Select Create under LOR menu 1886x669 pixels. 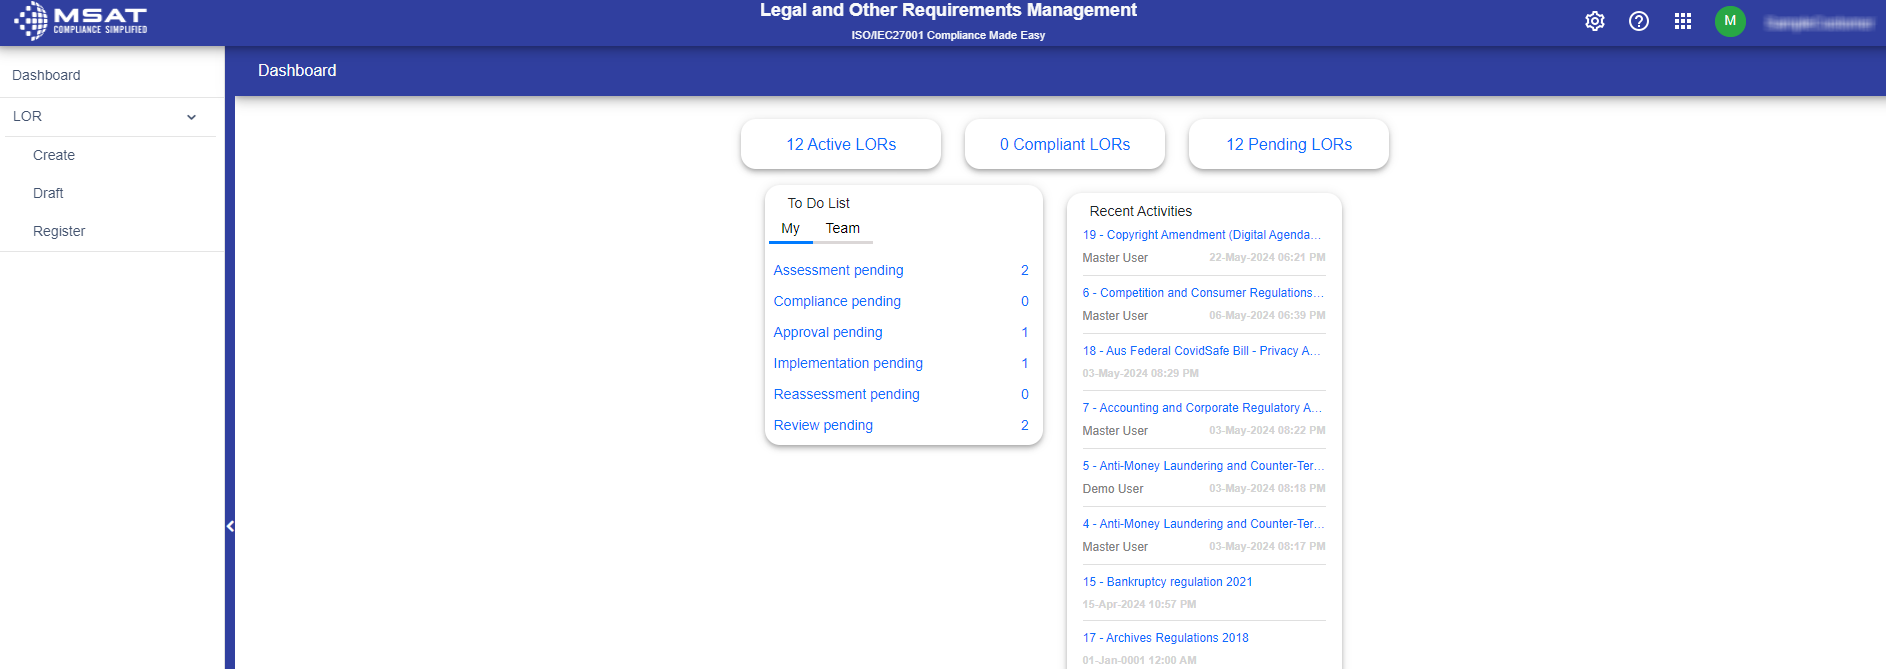pyautogui.click(x=54, y=155)
